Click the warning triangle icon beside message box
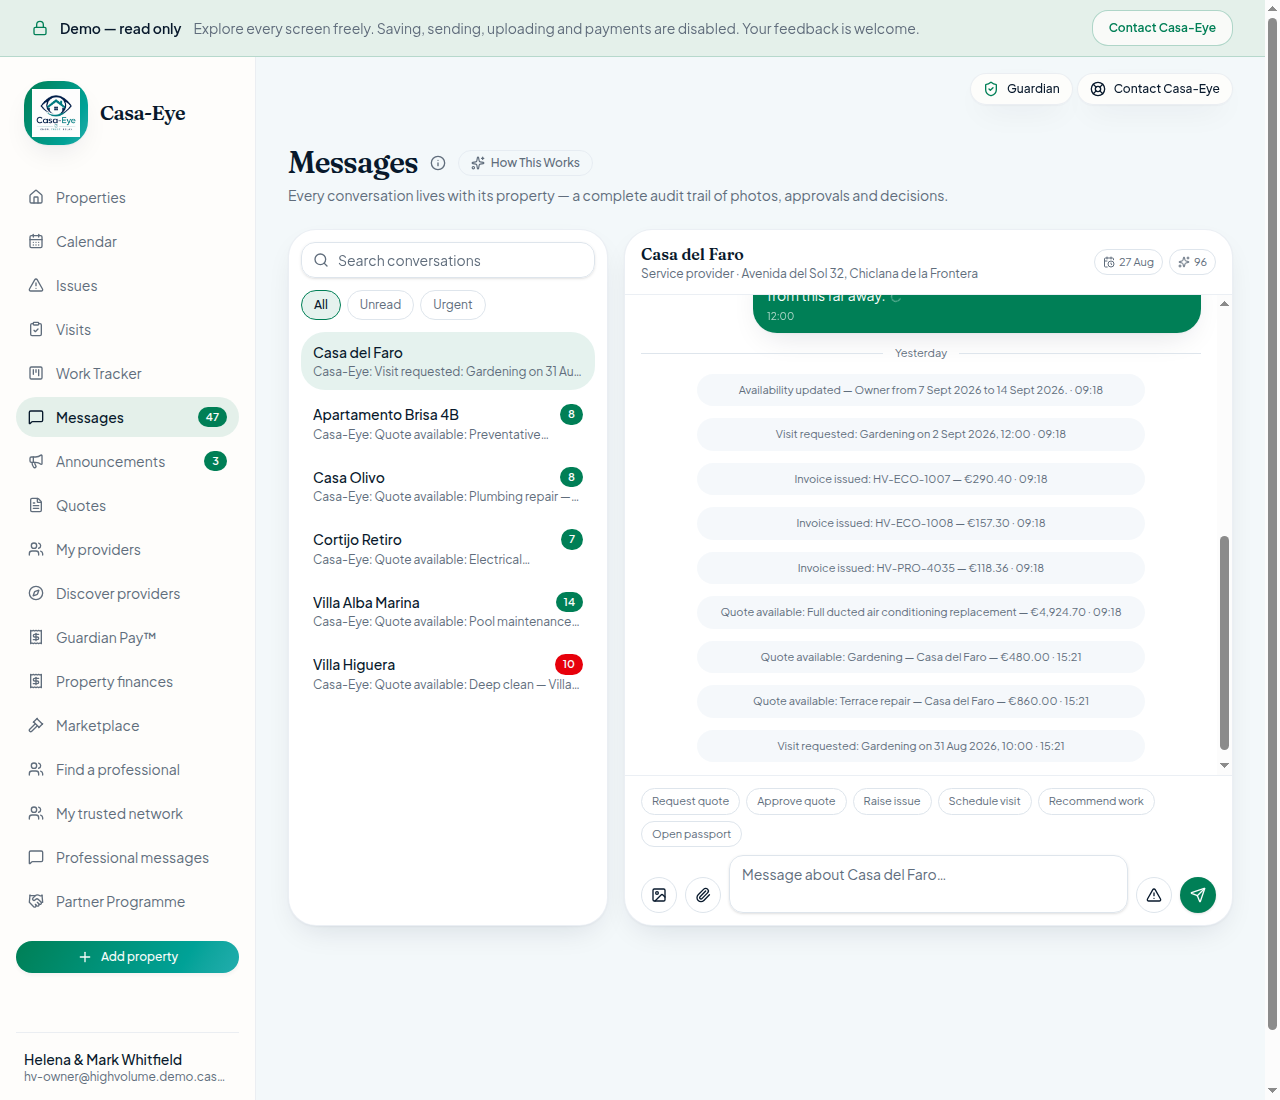The image size is (1280, 1100). pyautogui.click(x=1154, y=895)
